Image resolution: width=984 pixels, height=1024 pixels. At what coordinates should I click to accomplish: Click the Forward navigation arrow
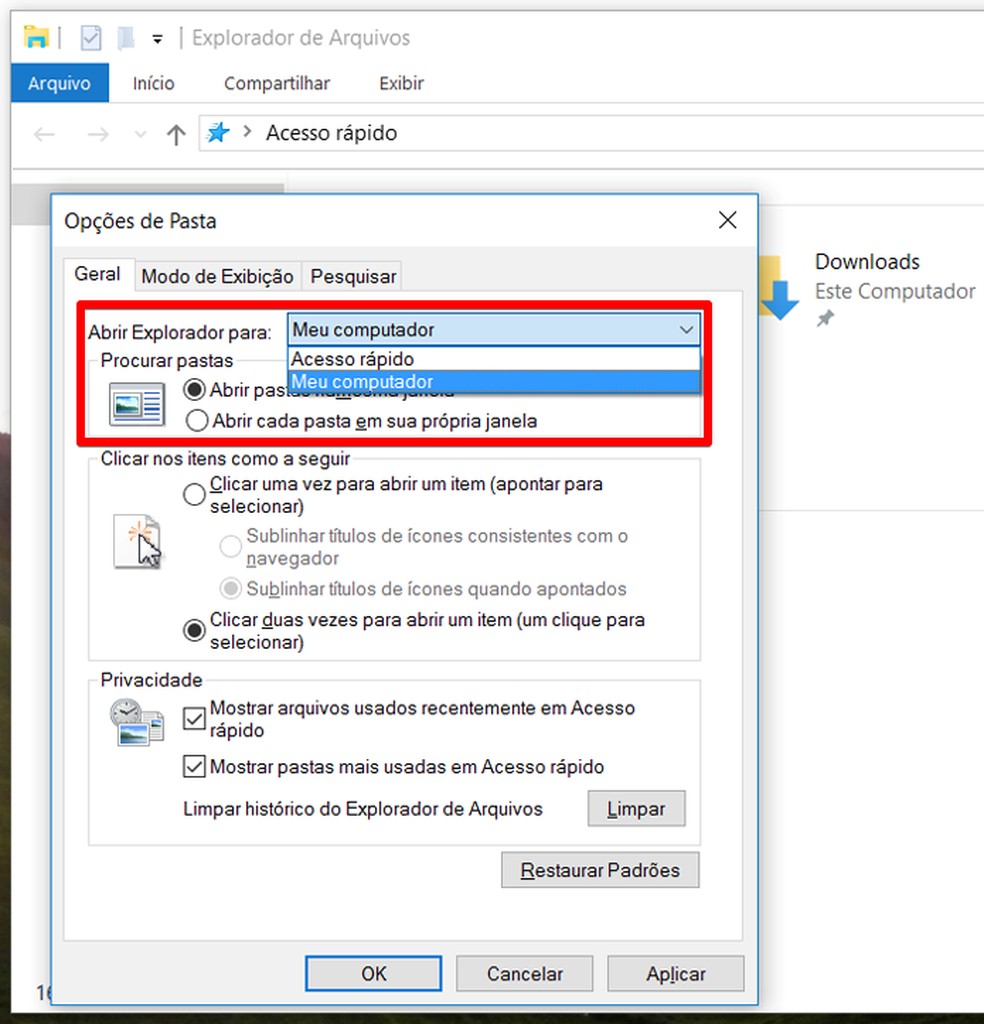pyautogui.click(x=98, y=135)
